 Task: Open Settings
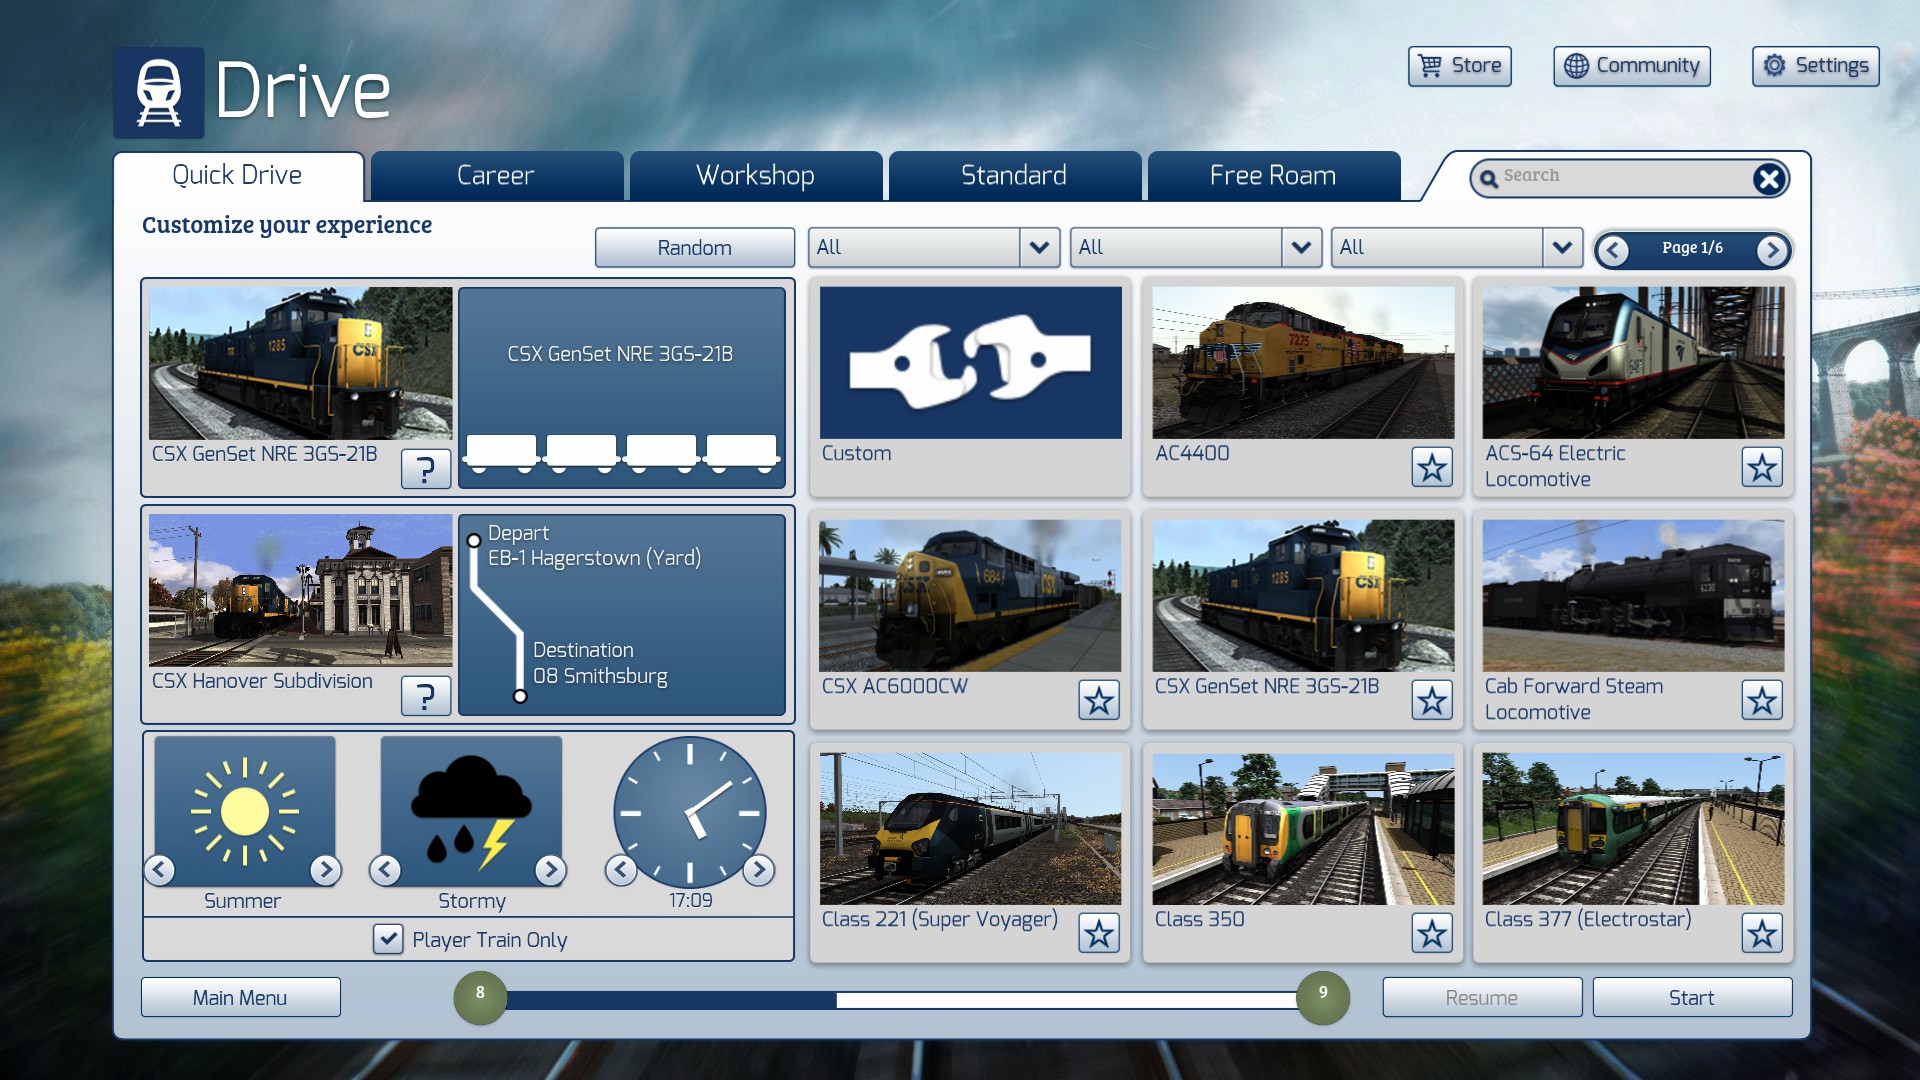click(x=1816, y=66)
